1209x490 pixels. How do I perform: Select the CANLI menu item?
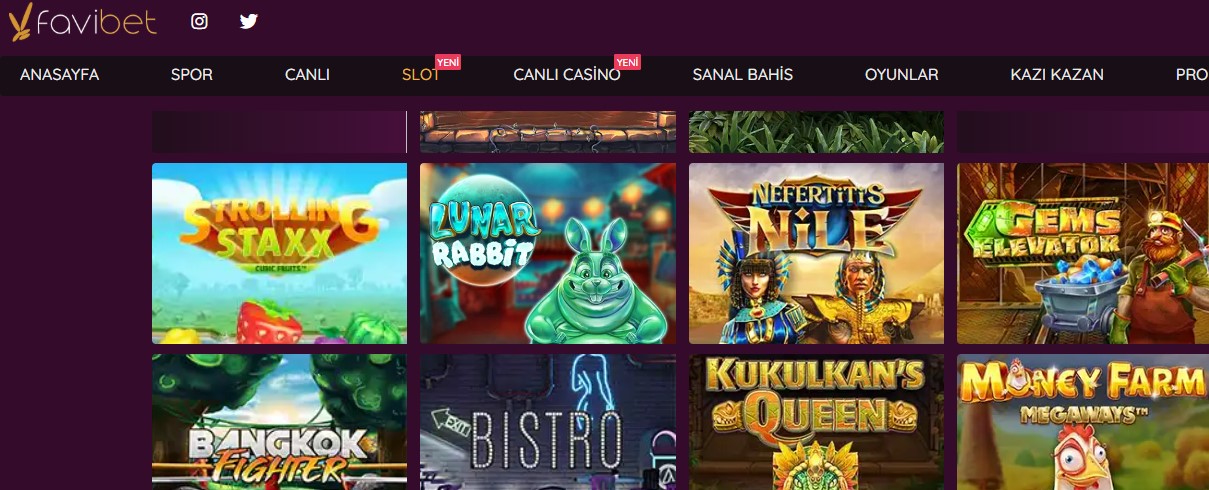[x=307, y=75]
